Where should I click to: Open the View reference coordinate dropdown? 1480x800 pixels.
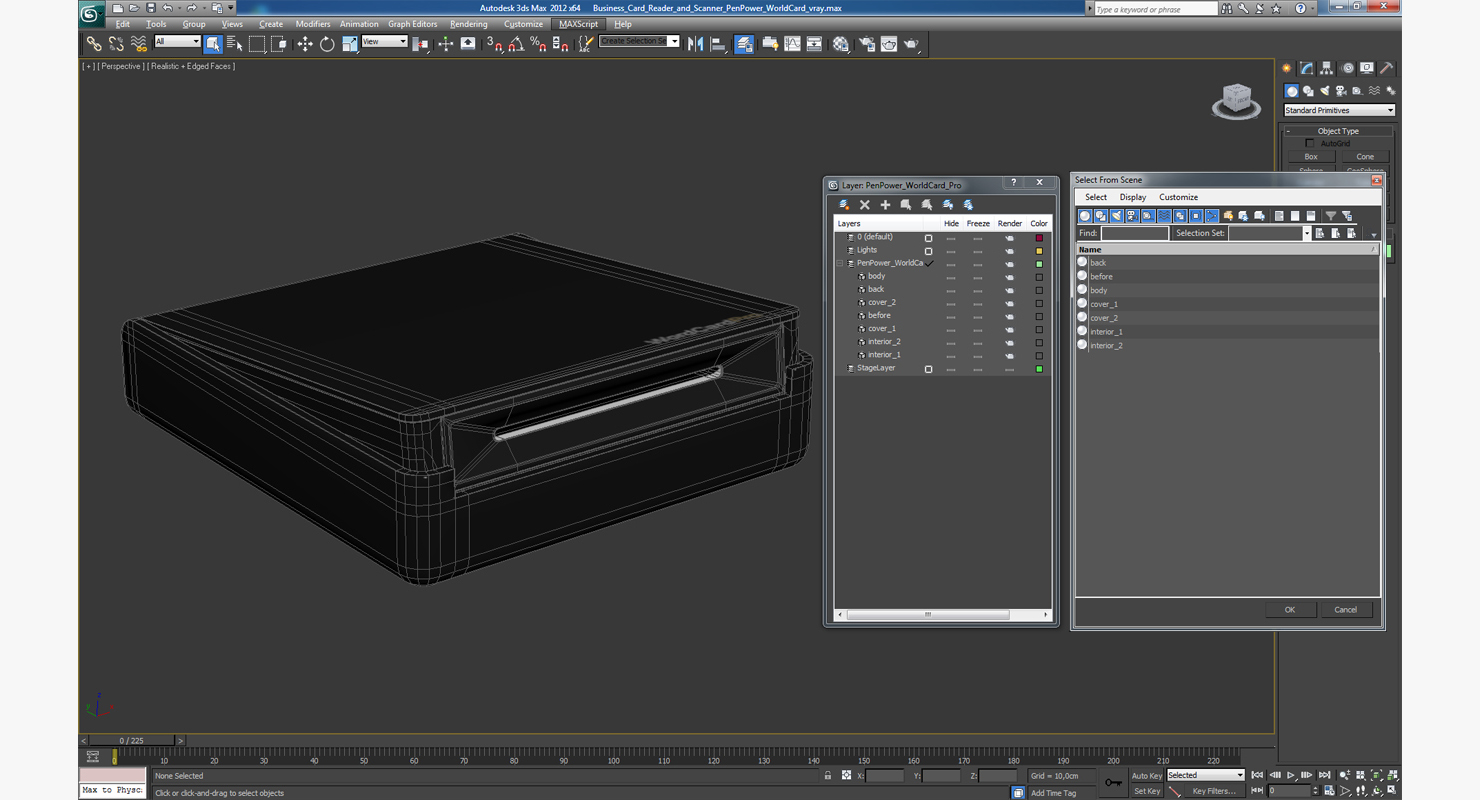pos(384,42)
